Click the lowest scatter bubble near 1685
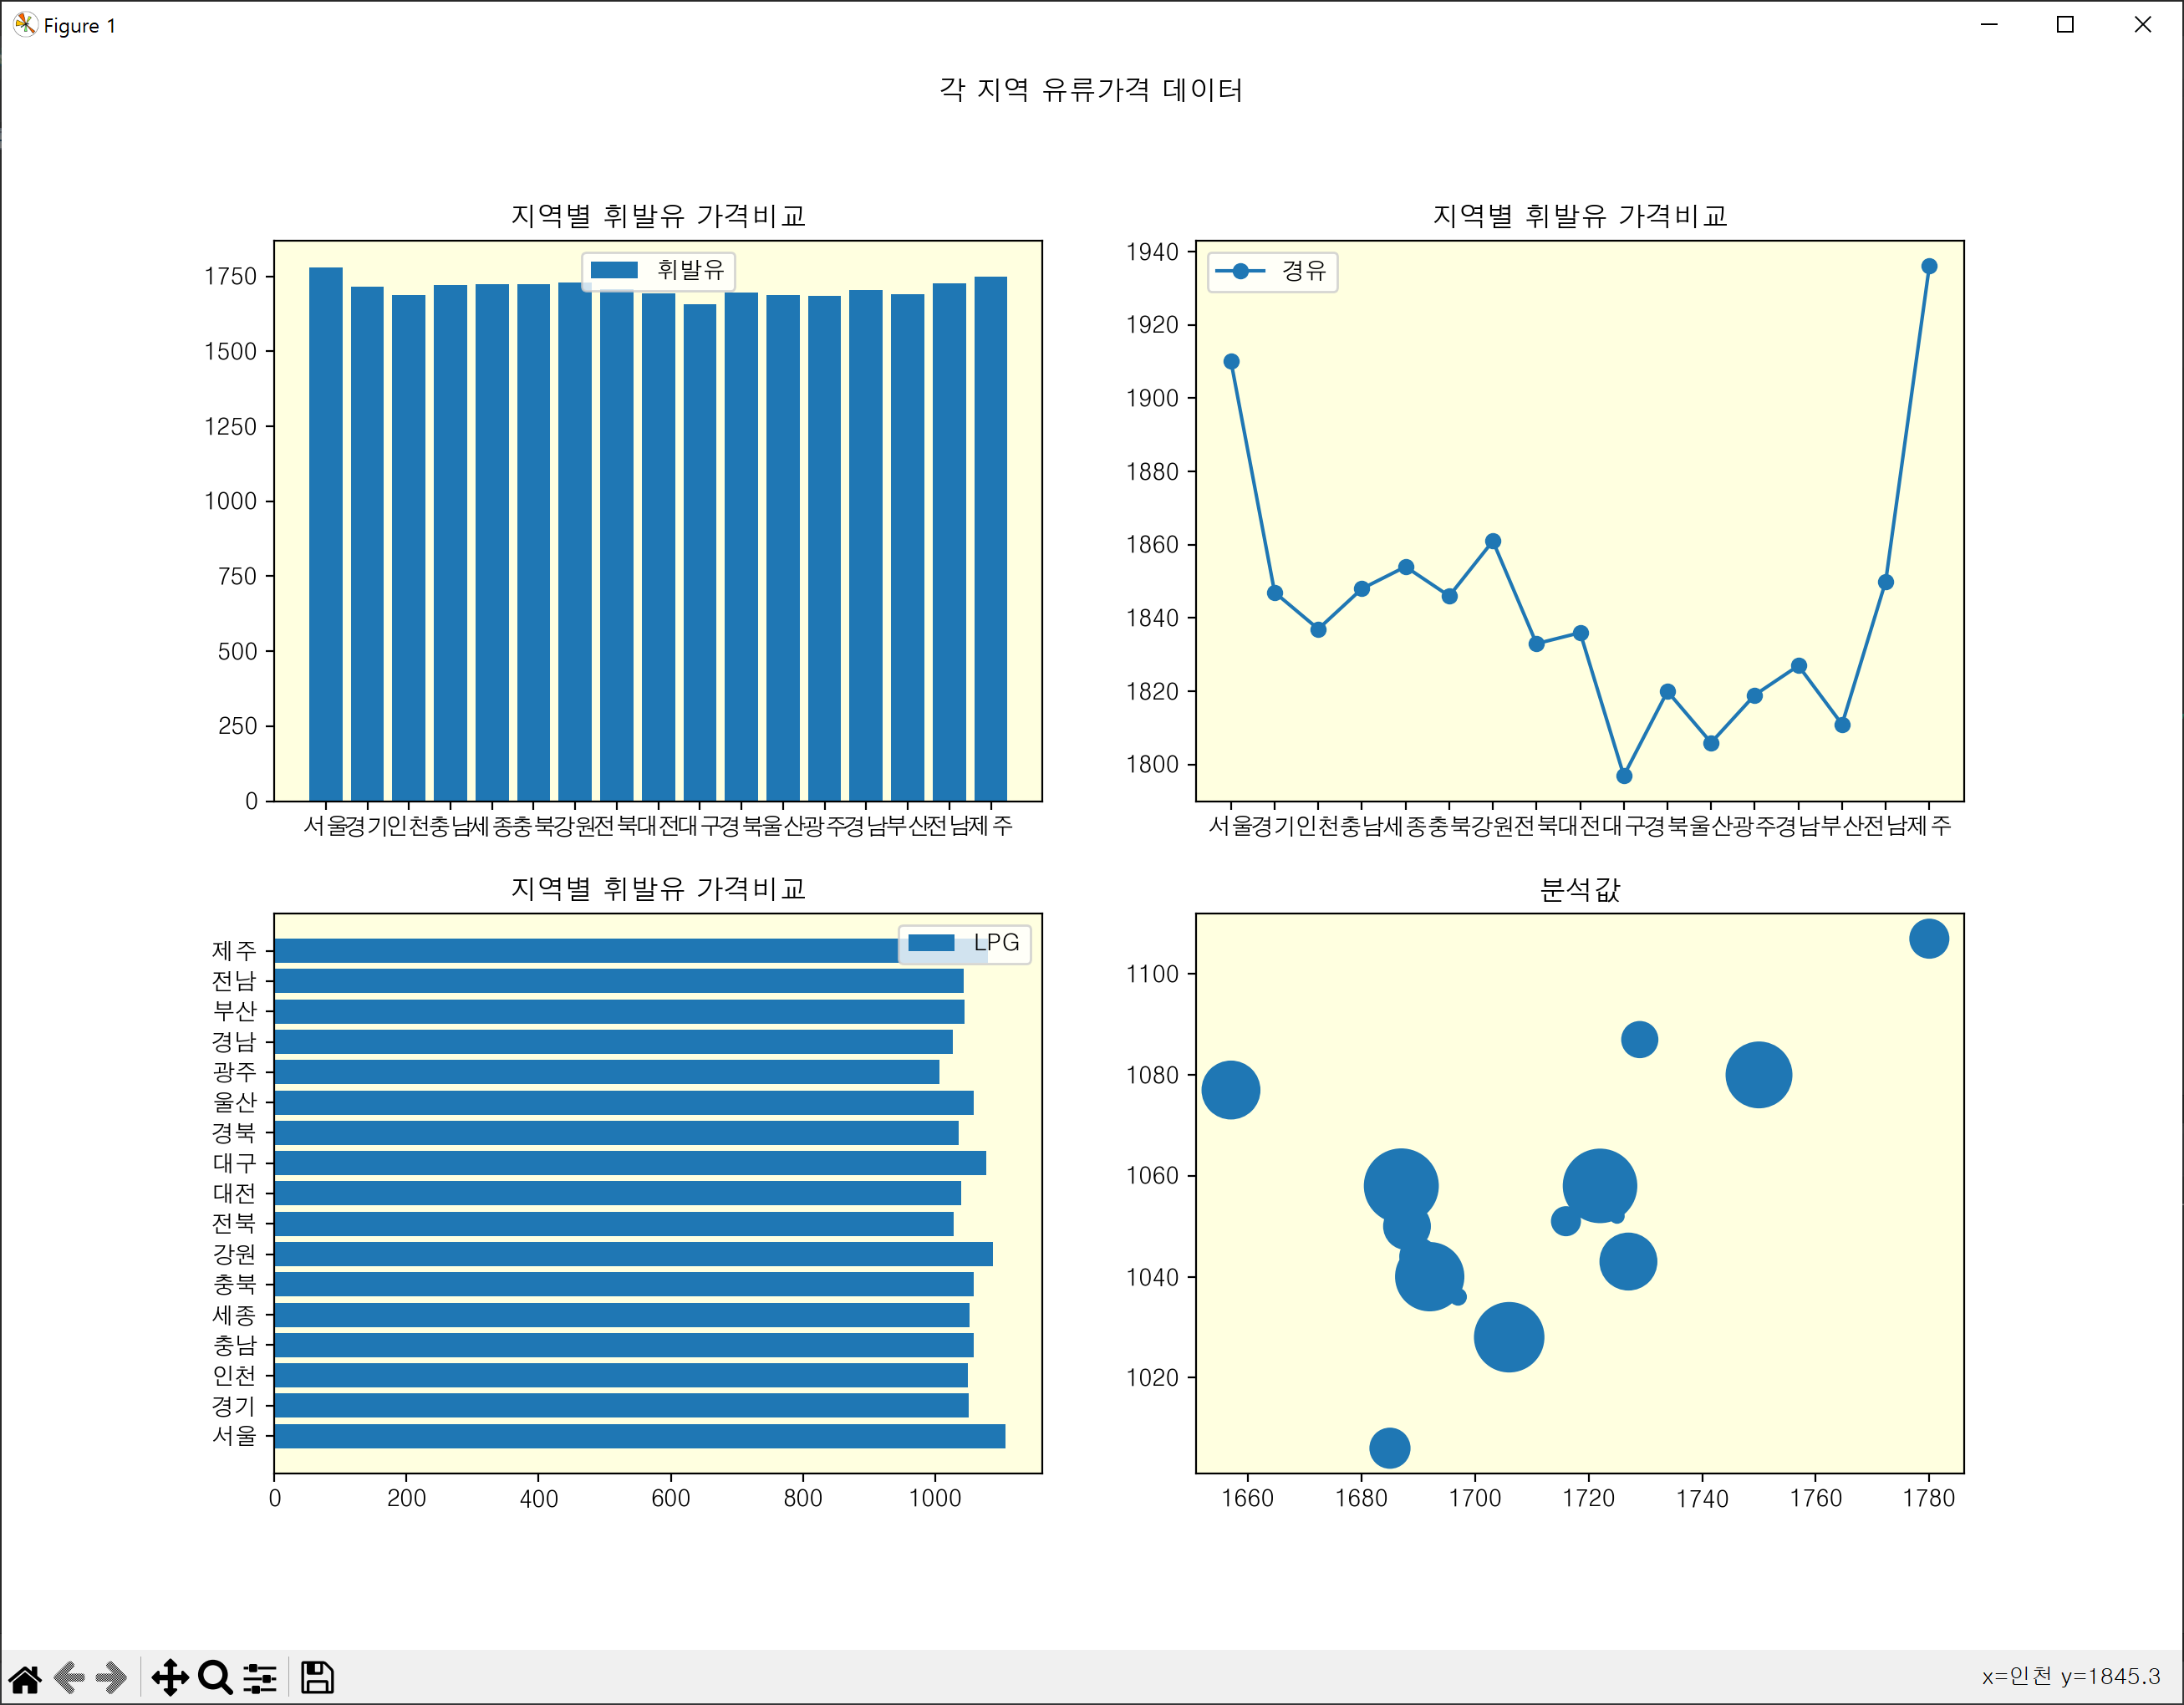Screen dimensions: 2184x1705 tap(1389, 1447)
